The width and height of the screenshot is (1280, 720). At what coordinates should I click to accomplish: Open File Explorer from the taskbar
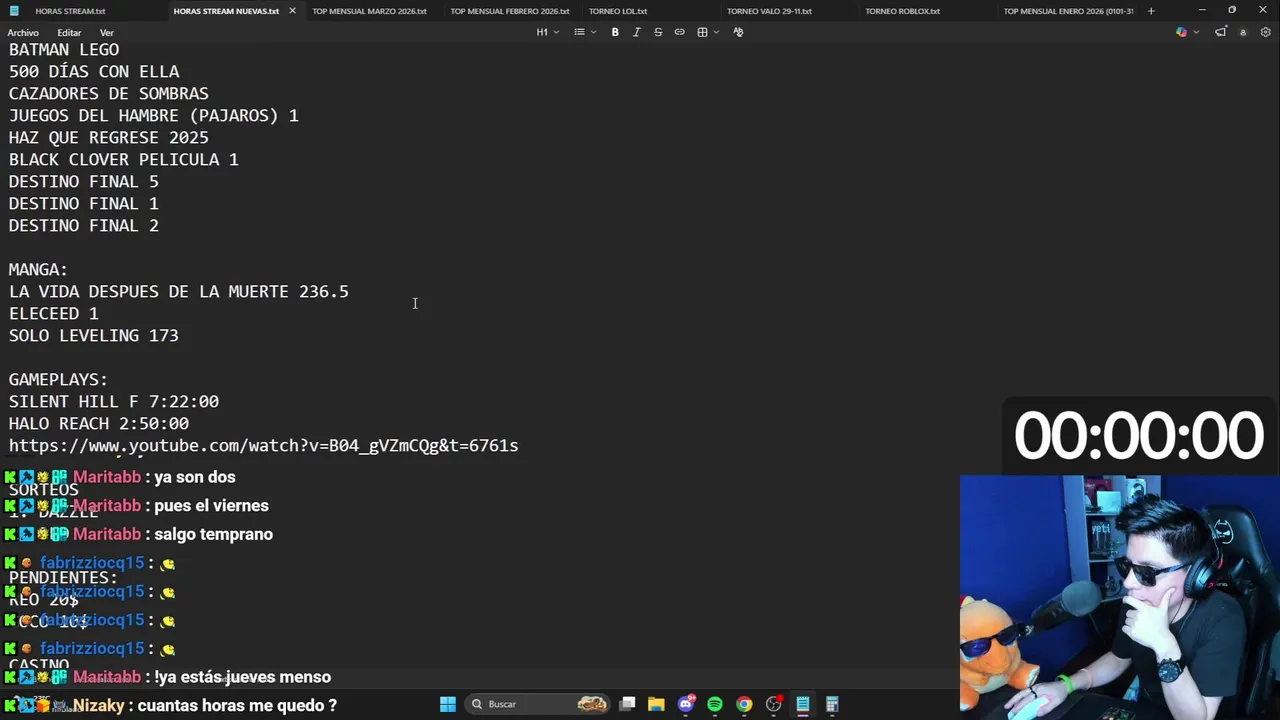[x=656, y=704]
